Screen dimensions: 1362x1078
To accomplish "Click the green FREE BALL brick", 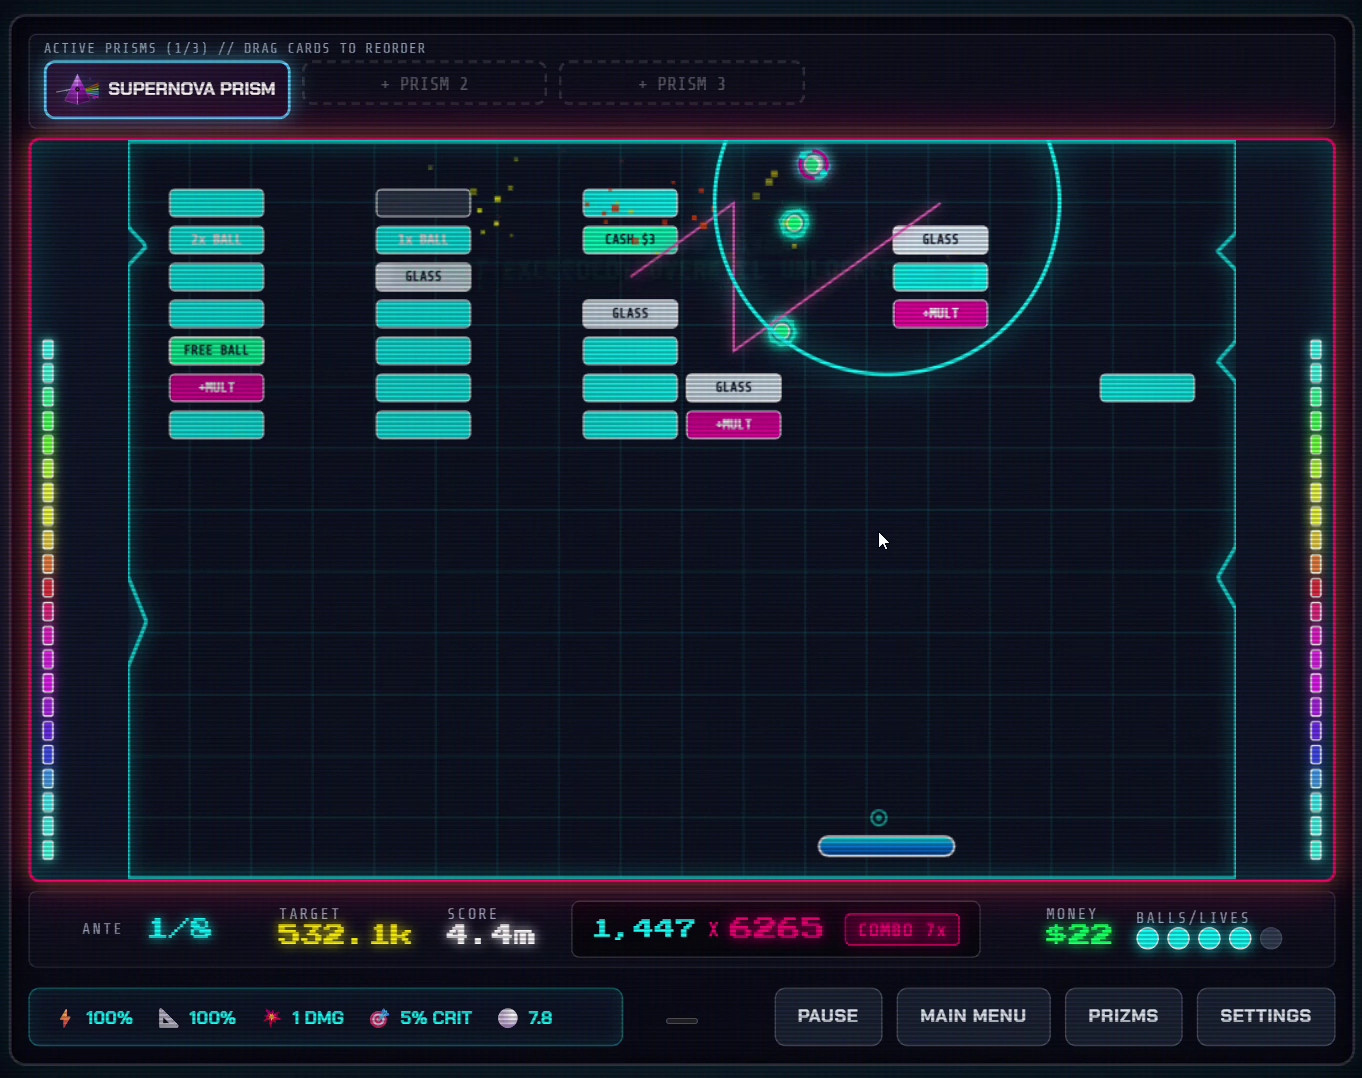I will [216, 351].
